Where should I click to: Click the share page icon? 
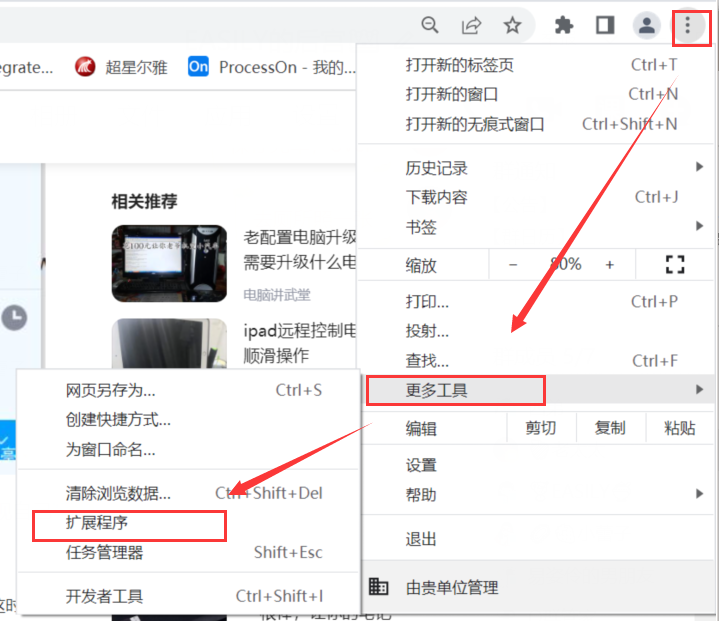(x=471, y=25)
